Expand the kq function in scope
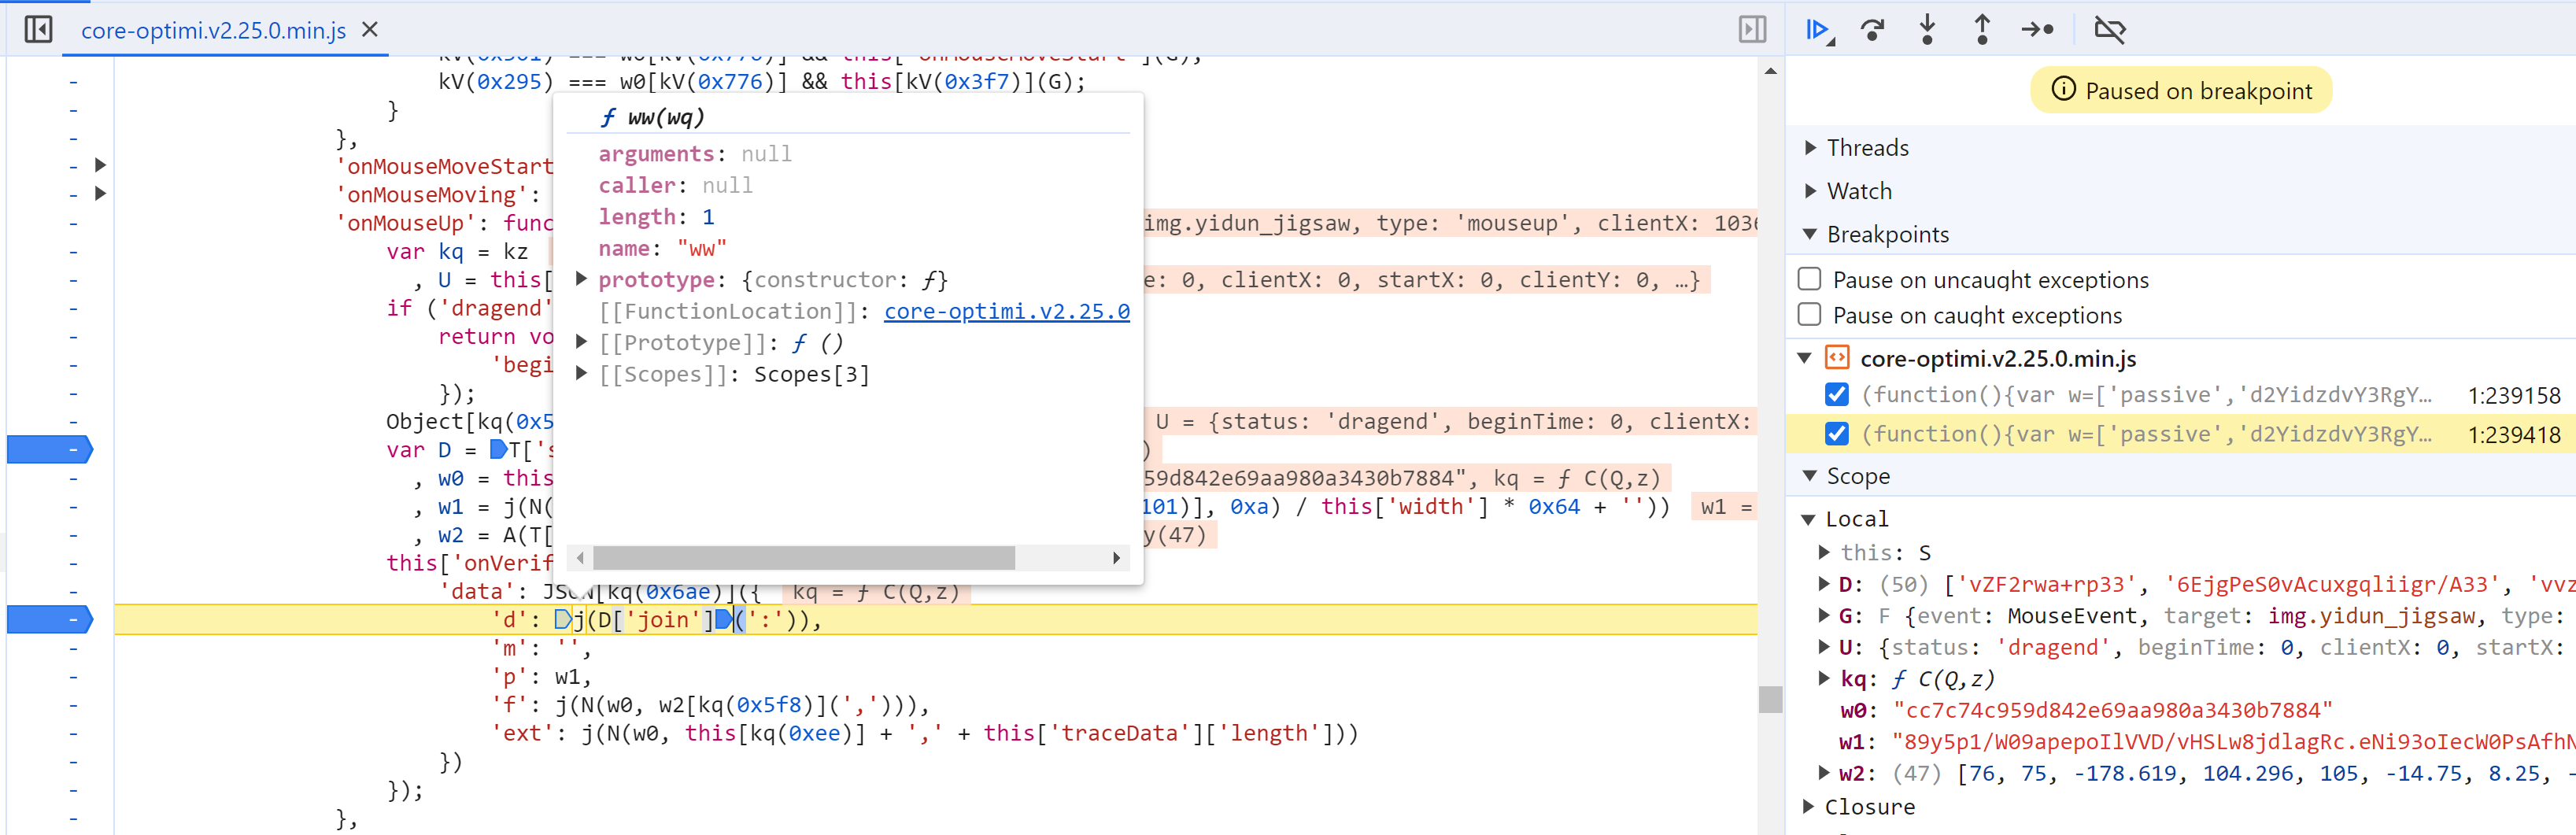 click(x=1825, y=678)
